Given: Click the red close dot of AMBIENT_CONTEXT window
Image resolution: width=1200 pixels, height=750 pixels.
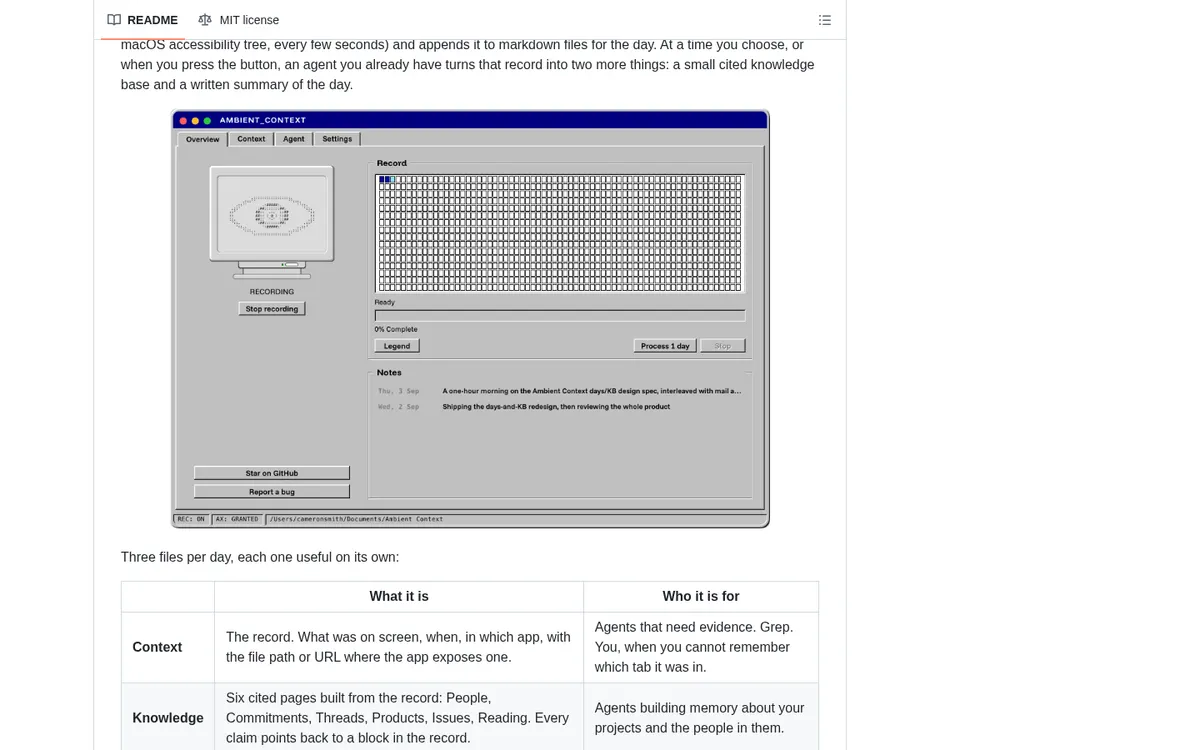Looking at the screenshot, I should click(183, 120).
